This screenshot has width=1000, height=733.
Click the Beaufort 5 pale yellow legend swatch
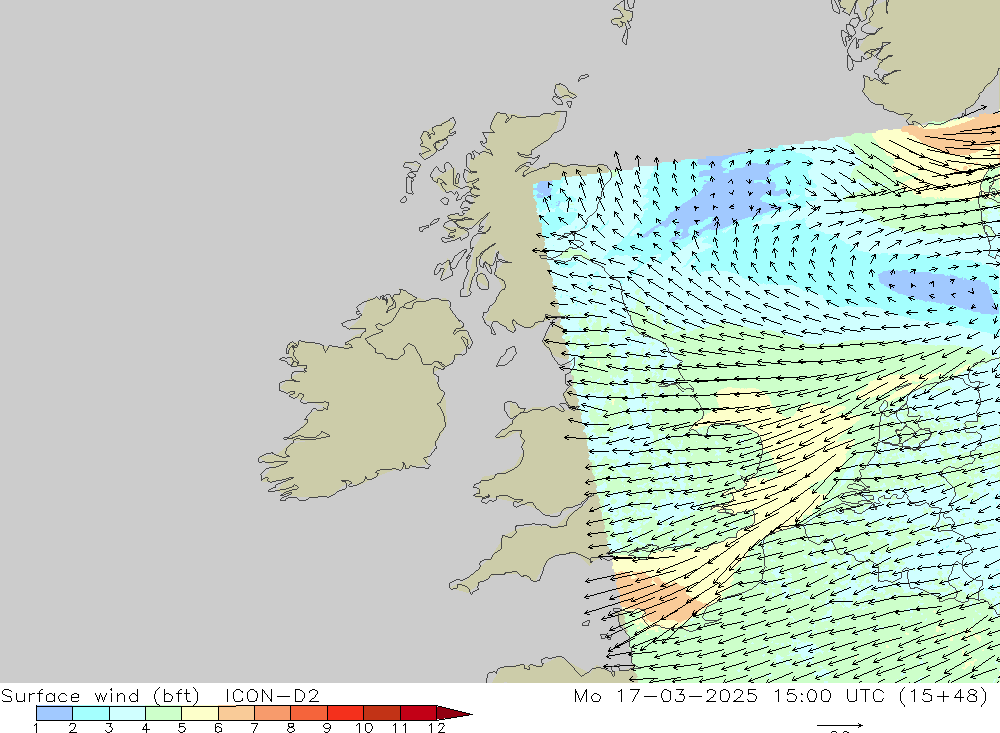click(x=200, y=713)
